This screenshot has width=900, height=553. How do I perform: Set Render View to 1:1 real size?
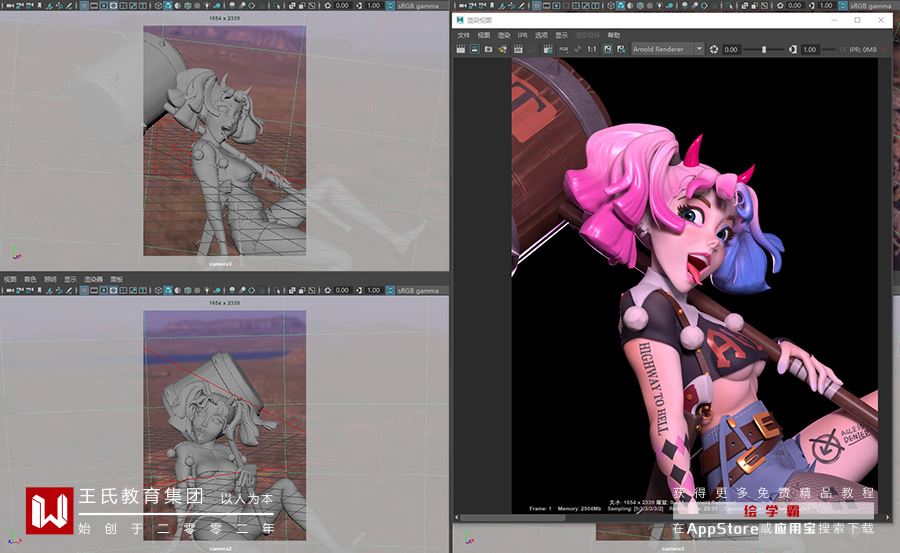[592, 49]
